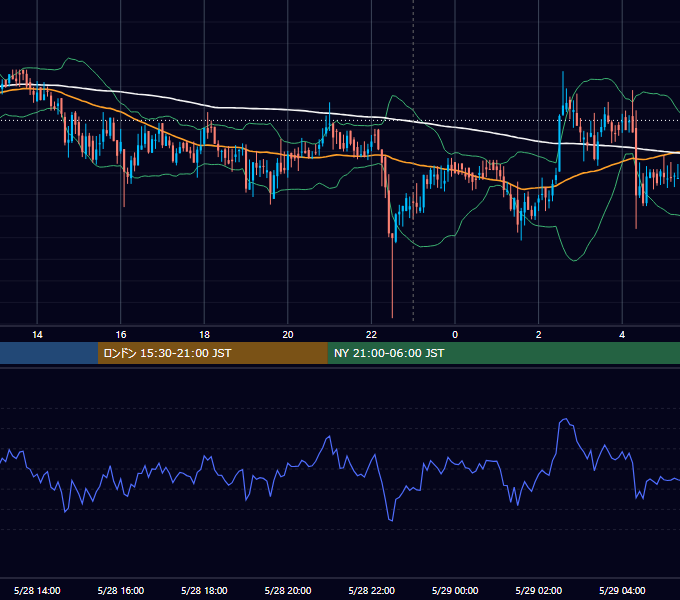
Task: Click the 22 hour axis label
Action: pyautogui.click(x=371, y=335)
